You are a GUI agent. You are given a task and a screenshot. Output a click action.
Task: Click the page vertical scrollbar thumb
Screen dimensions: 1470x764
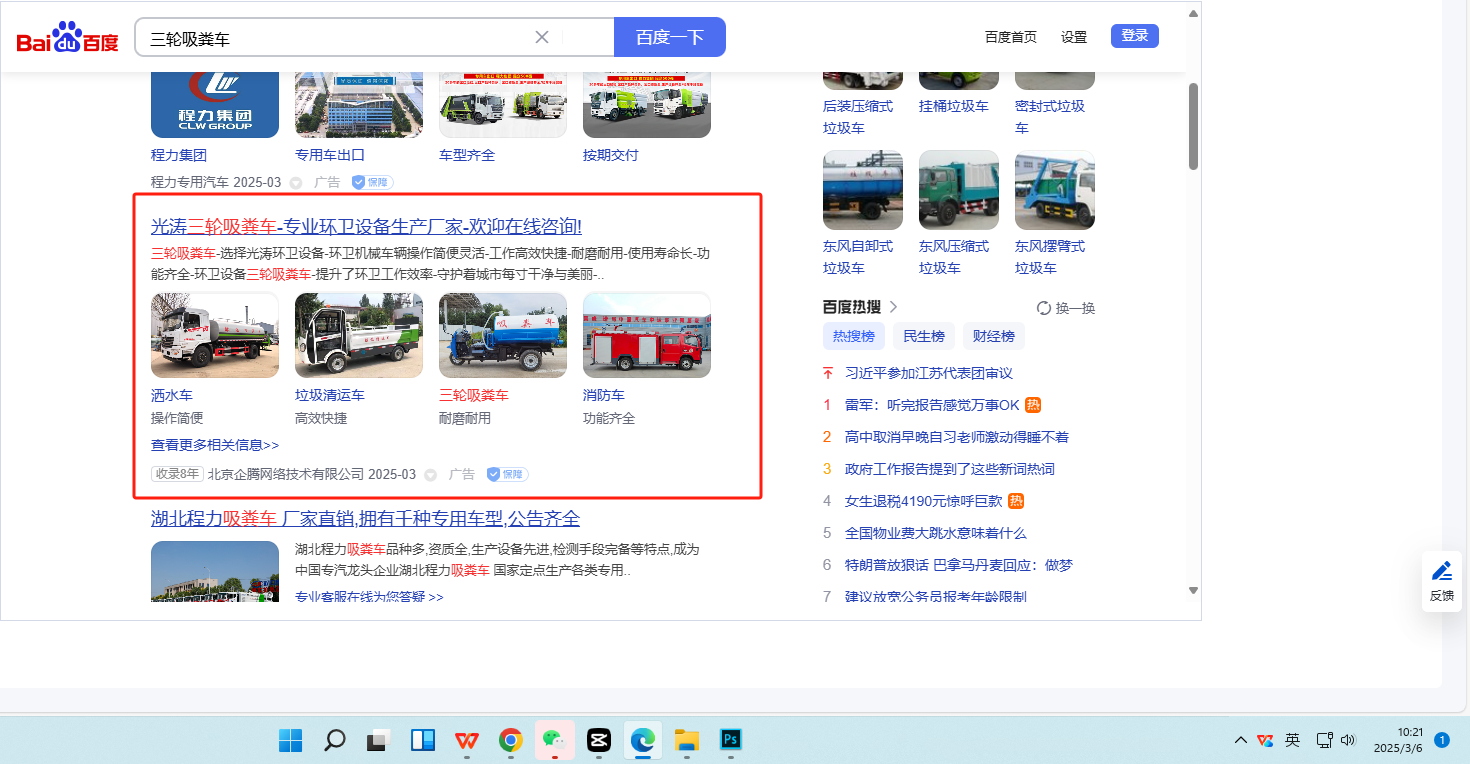[x=1193, y=126]
